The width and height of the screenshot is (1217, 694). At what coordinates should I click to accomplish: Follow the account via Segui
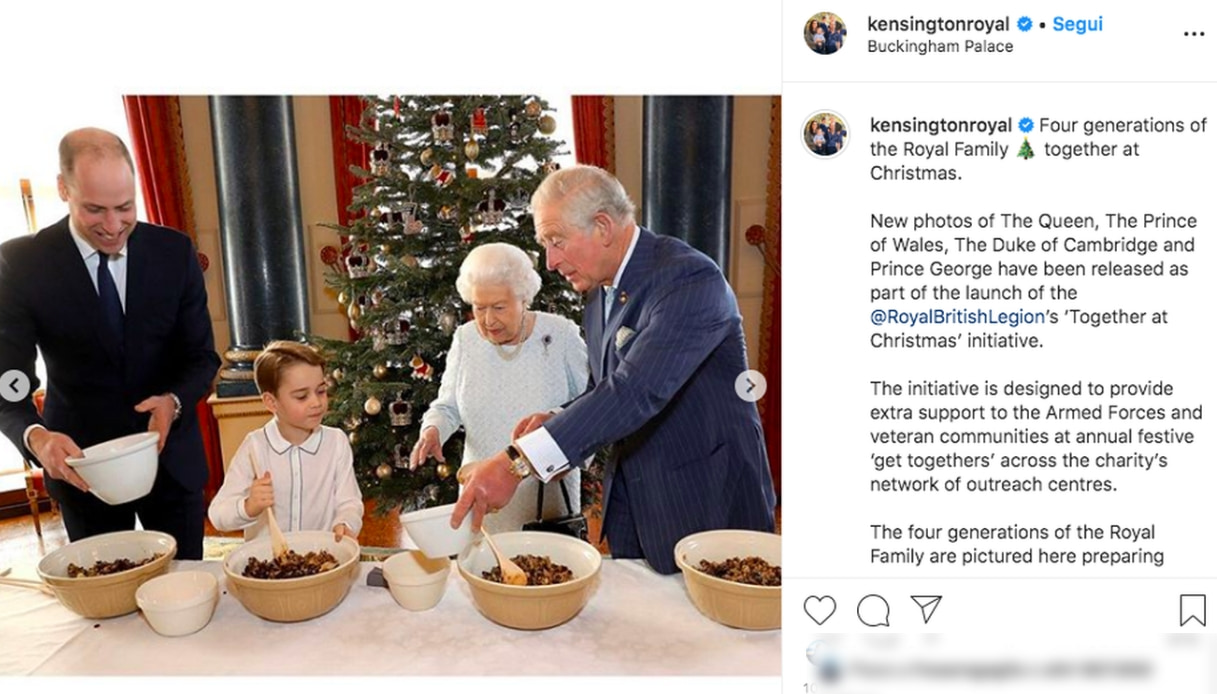pos(1077,24)
